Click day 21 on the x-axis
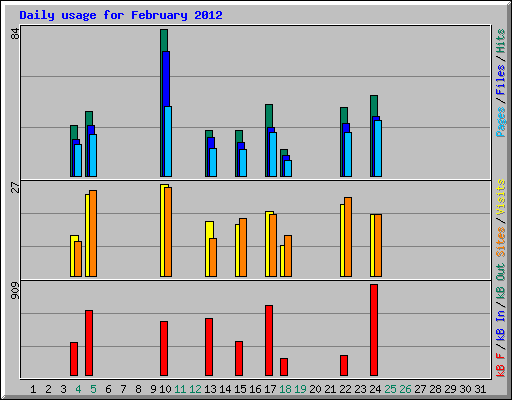The height and width of the screenshot is (400, 512). tap(330, 389)
